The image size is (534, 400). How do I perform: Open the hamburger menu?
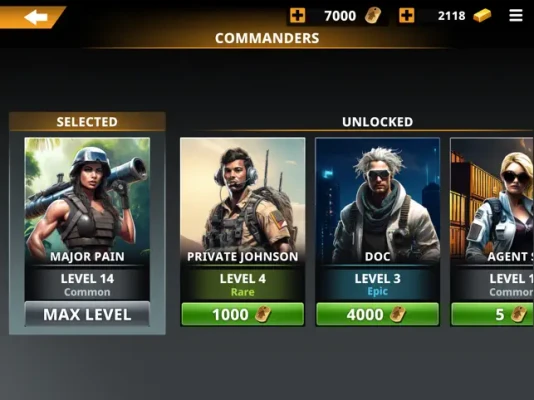coord(516,16)
